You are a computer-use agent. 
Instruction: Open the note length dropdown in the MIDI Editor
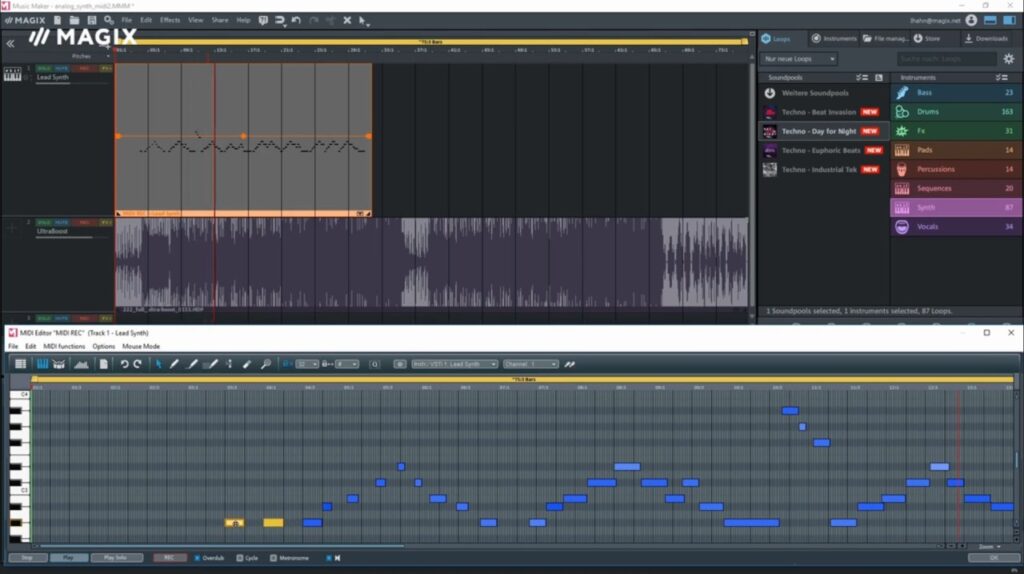[347, 364]
